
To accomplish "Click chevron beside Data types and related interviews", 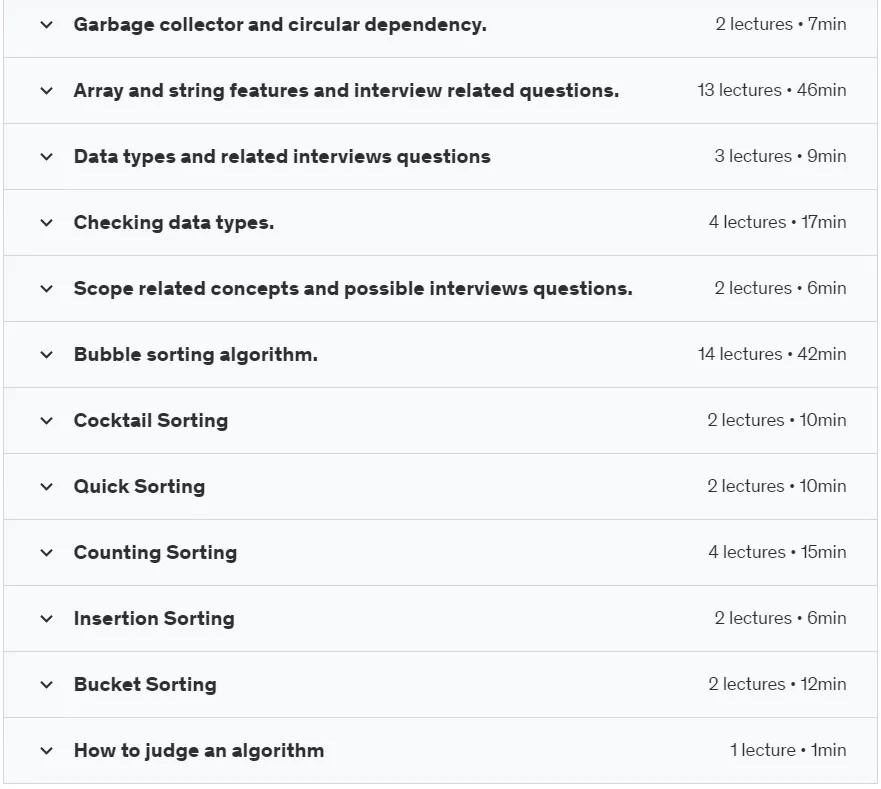I will 47,157.
